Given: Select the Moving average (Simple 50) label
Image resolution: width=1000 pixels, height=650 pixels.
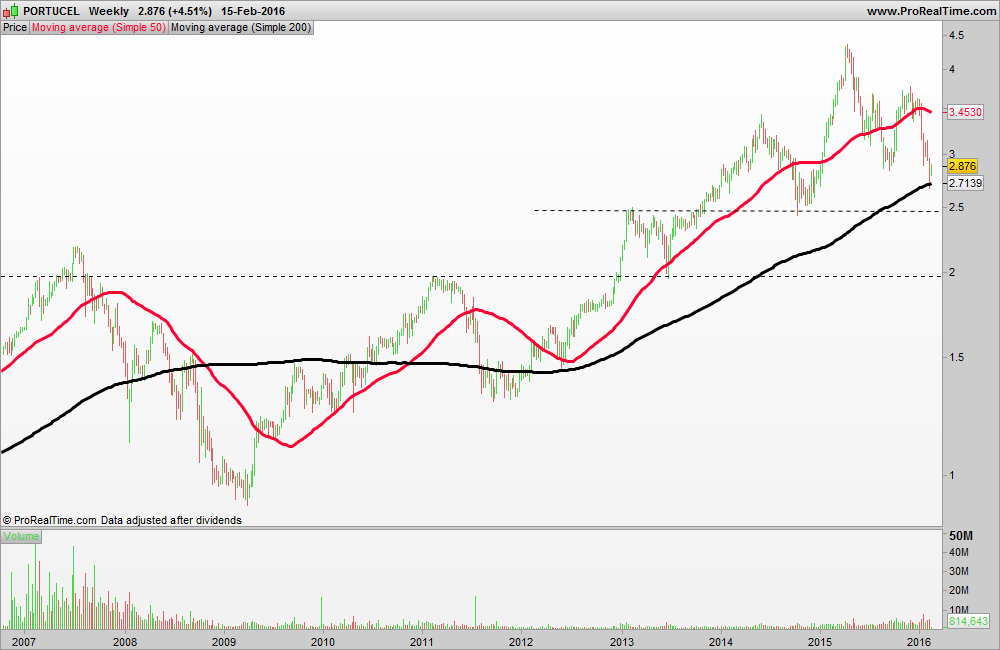Looking at the screenshot, I should click(99, 27).
